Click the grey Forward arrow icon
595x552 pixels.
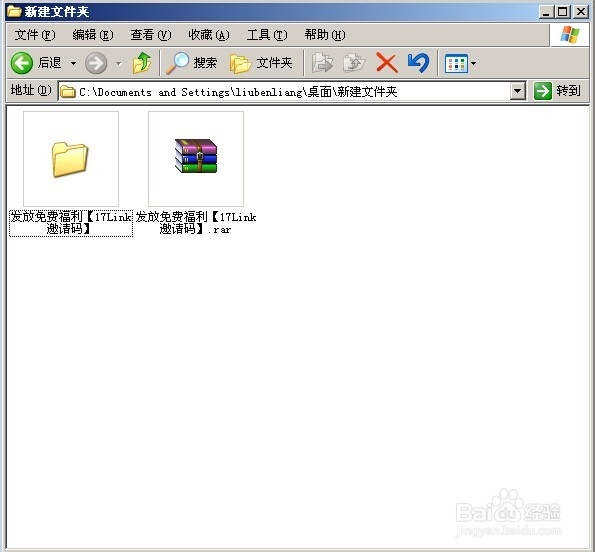point(96,63)
